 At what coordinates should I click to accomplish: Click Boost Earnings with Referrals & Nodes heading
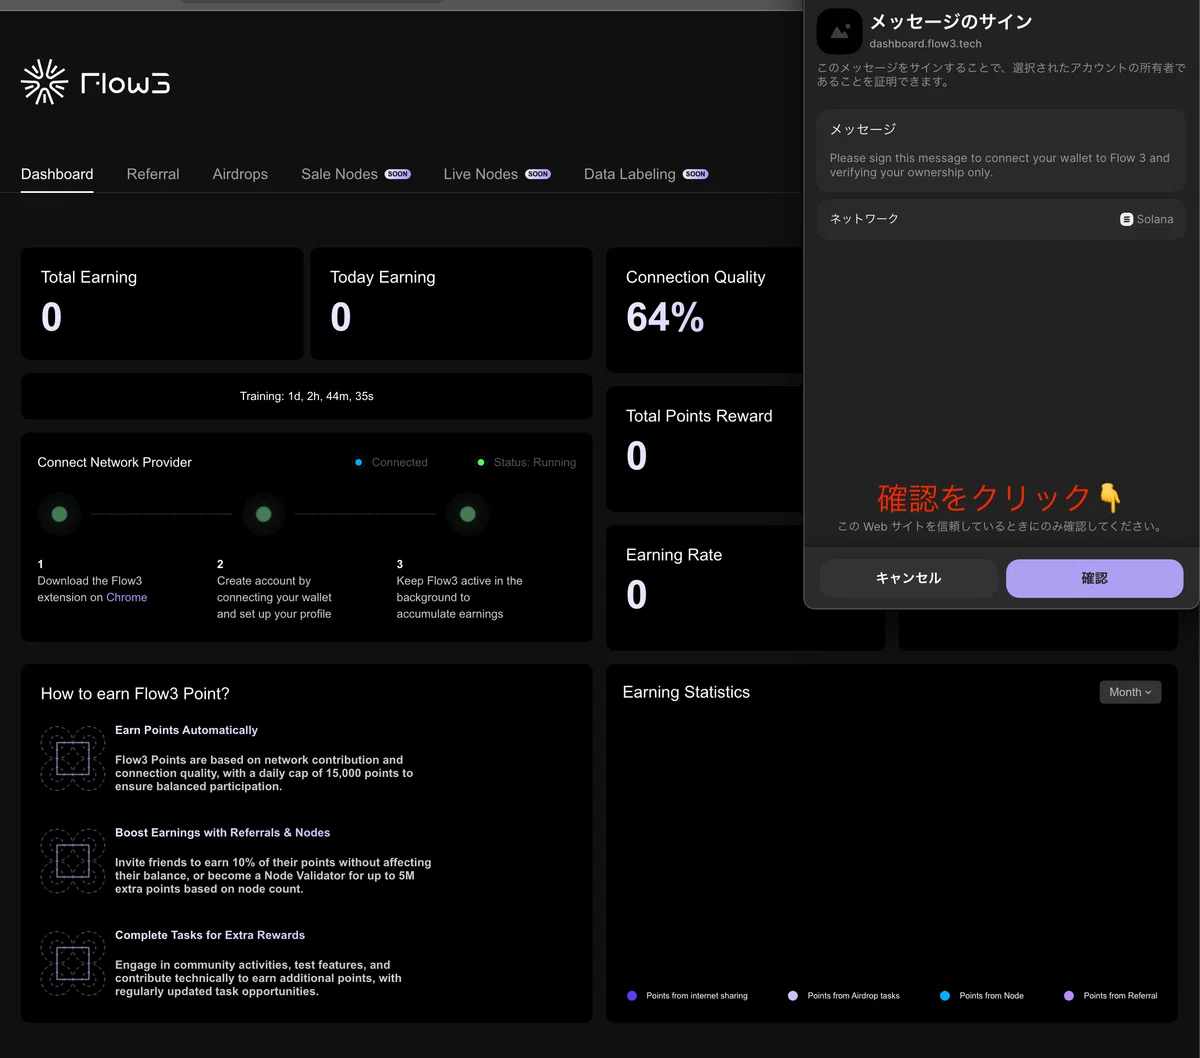(222, 832)
